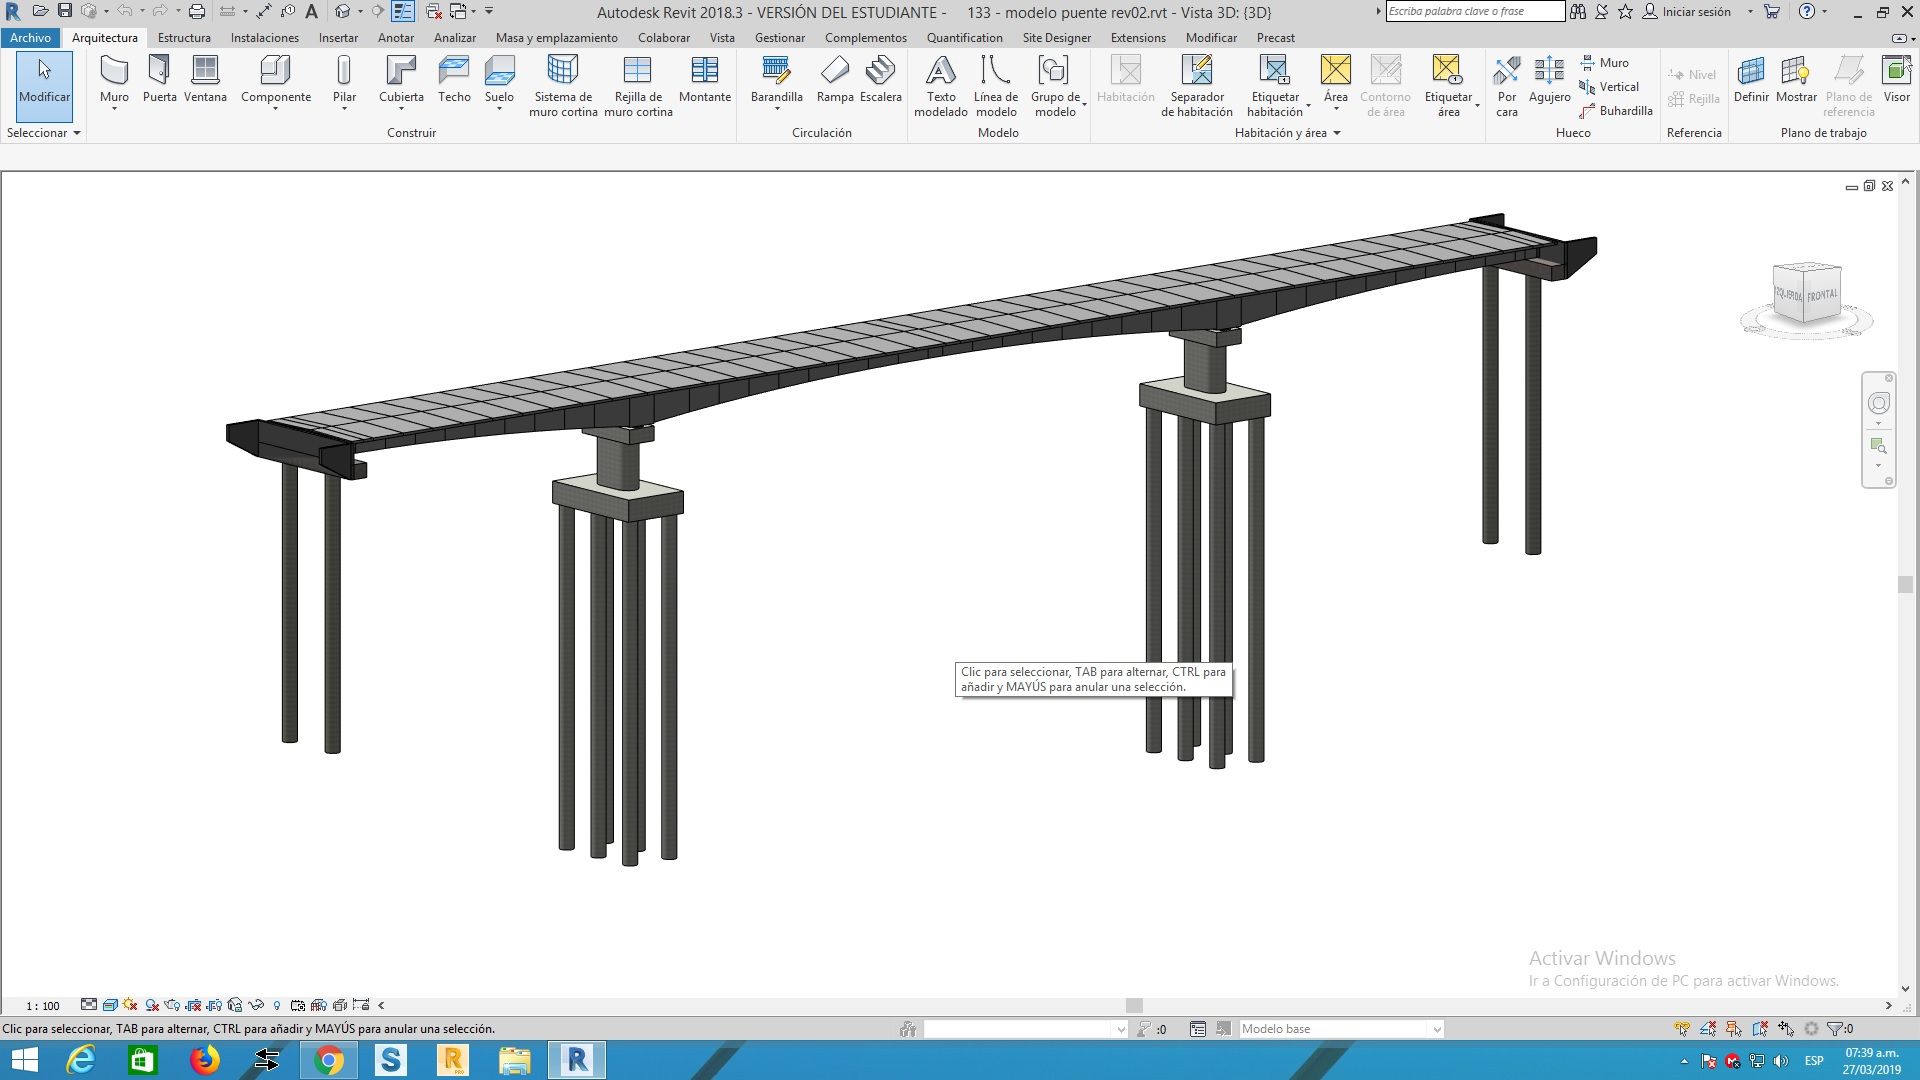The height and width of the screenshot is (1080, 1920).
Task: Toggle the crop region visibility icon
Action: [214, 1005]
